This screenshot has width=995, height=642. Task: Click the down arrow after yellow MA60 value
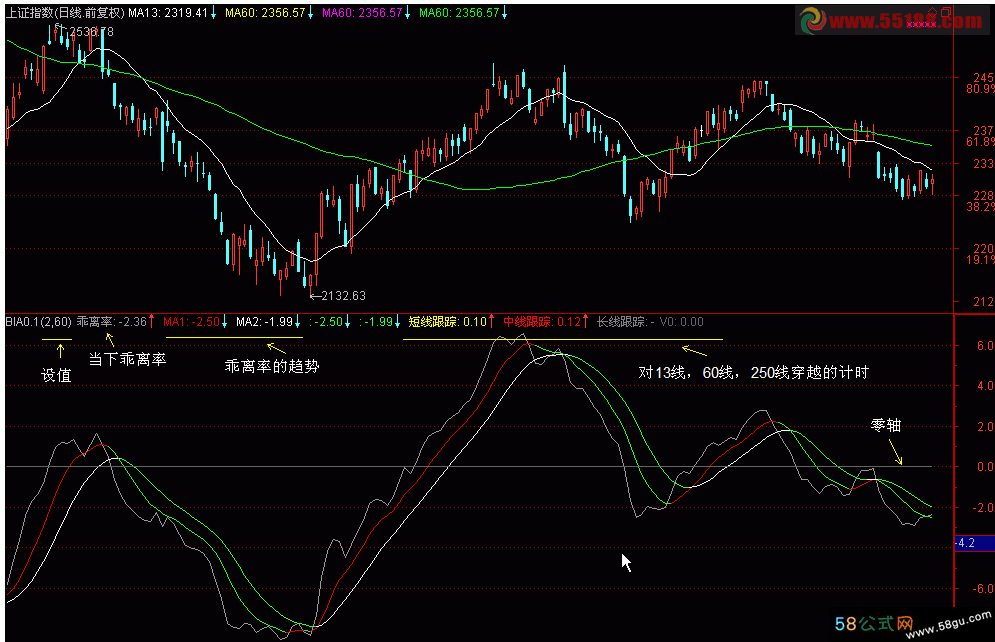(310, 13)
